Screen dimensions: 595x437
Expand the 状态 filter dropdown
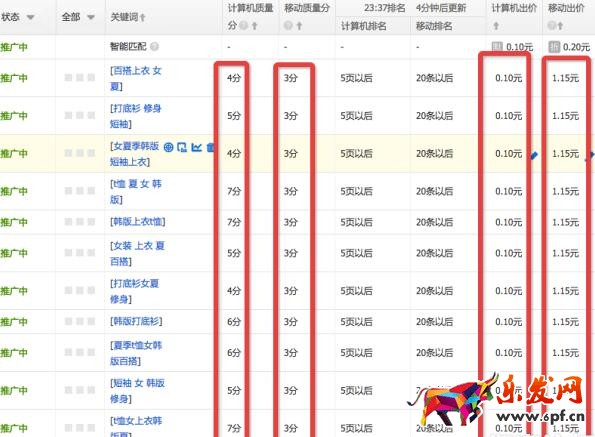click(30, 17)
